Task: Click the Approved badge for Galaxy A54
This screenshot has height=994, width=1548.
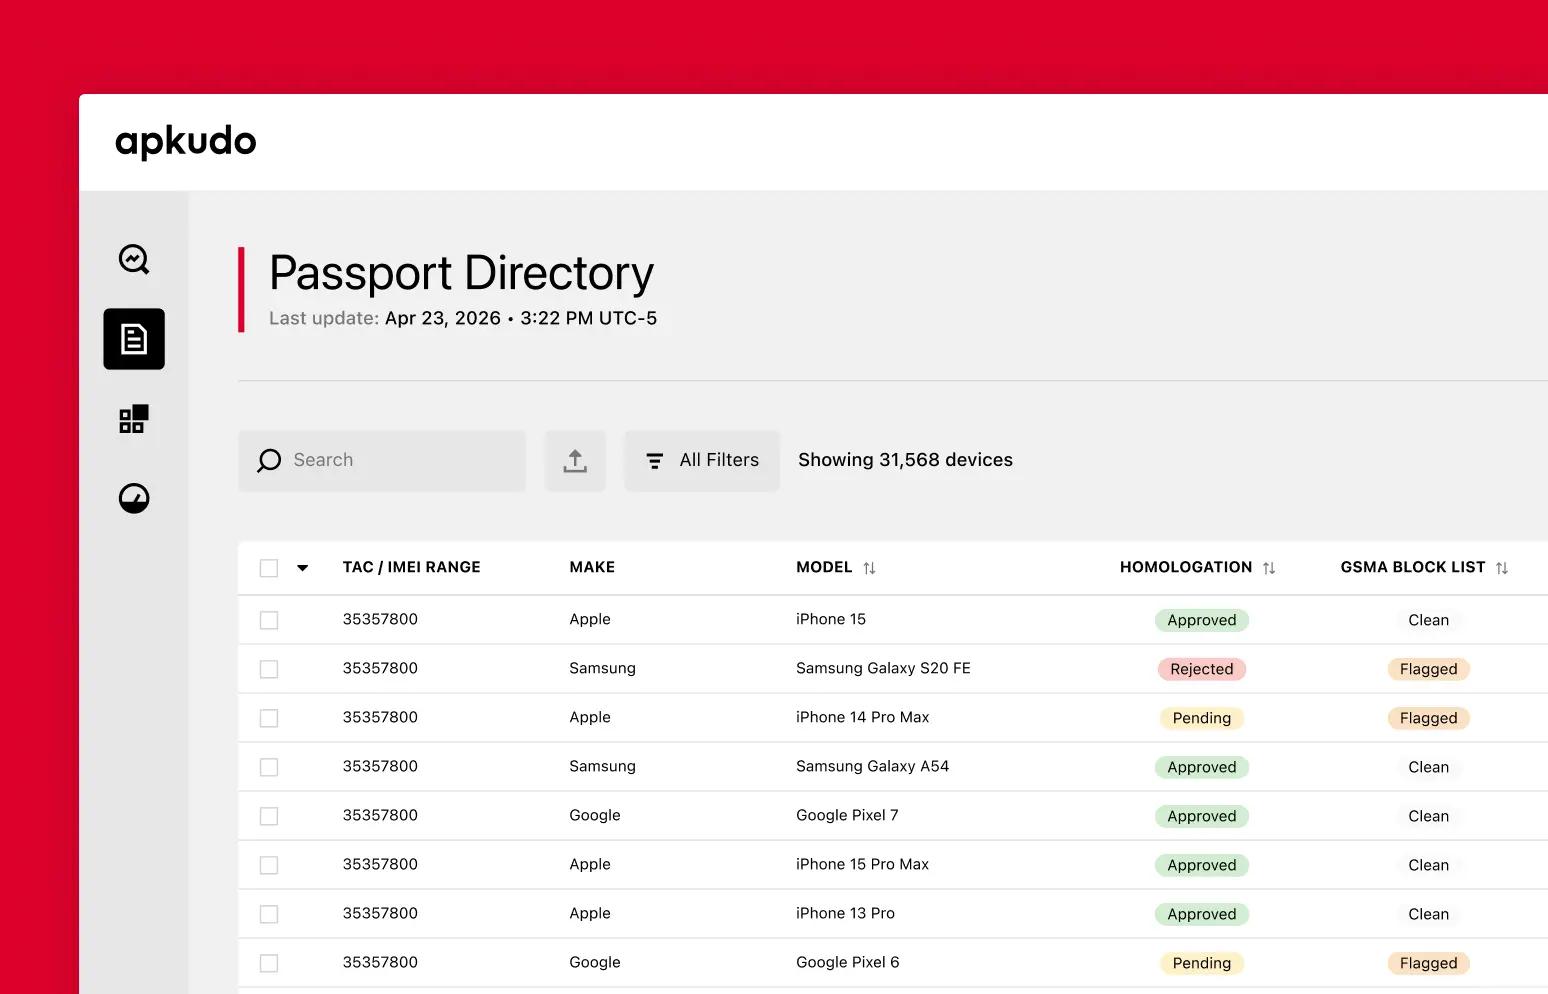Action: [x=1202, y=767]
